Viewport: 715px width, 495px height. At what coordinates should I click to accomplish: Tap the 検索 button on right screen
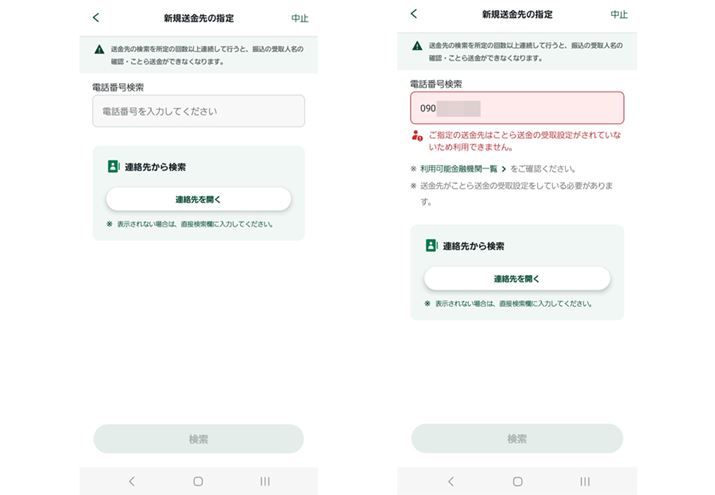[x=517, y=438]
